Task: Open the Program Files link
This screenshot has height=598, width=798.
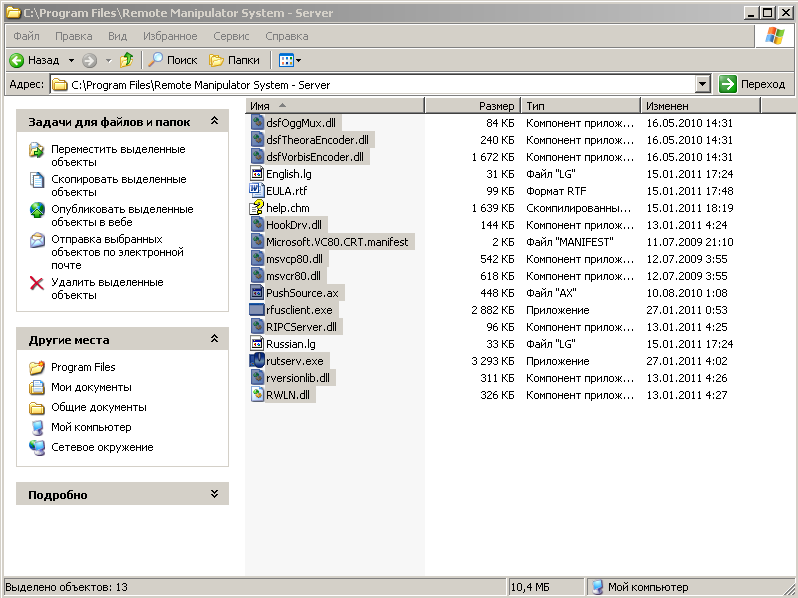Action: (x=83, y=367)
